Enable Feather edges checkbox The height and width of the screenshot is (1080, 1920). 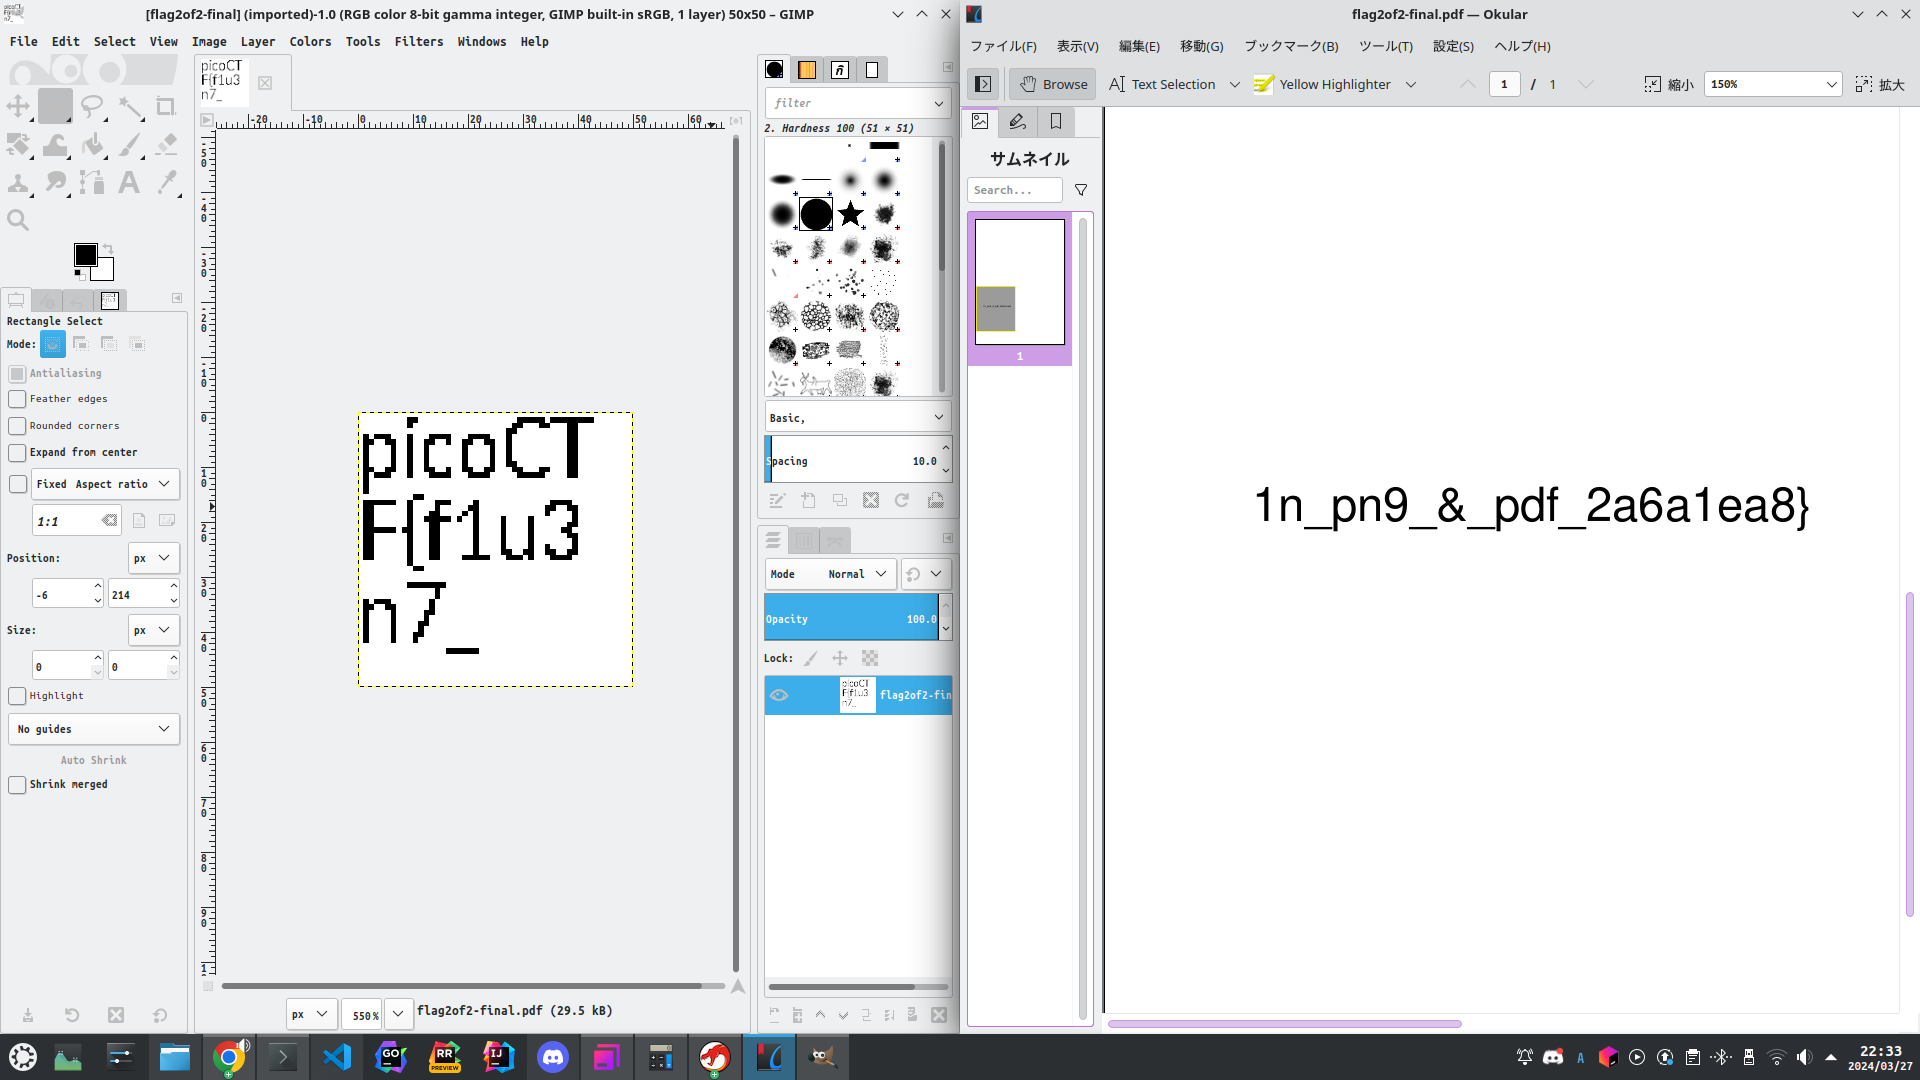[17, 399]
